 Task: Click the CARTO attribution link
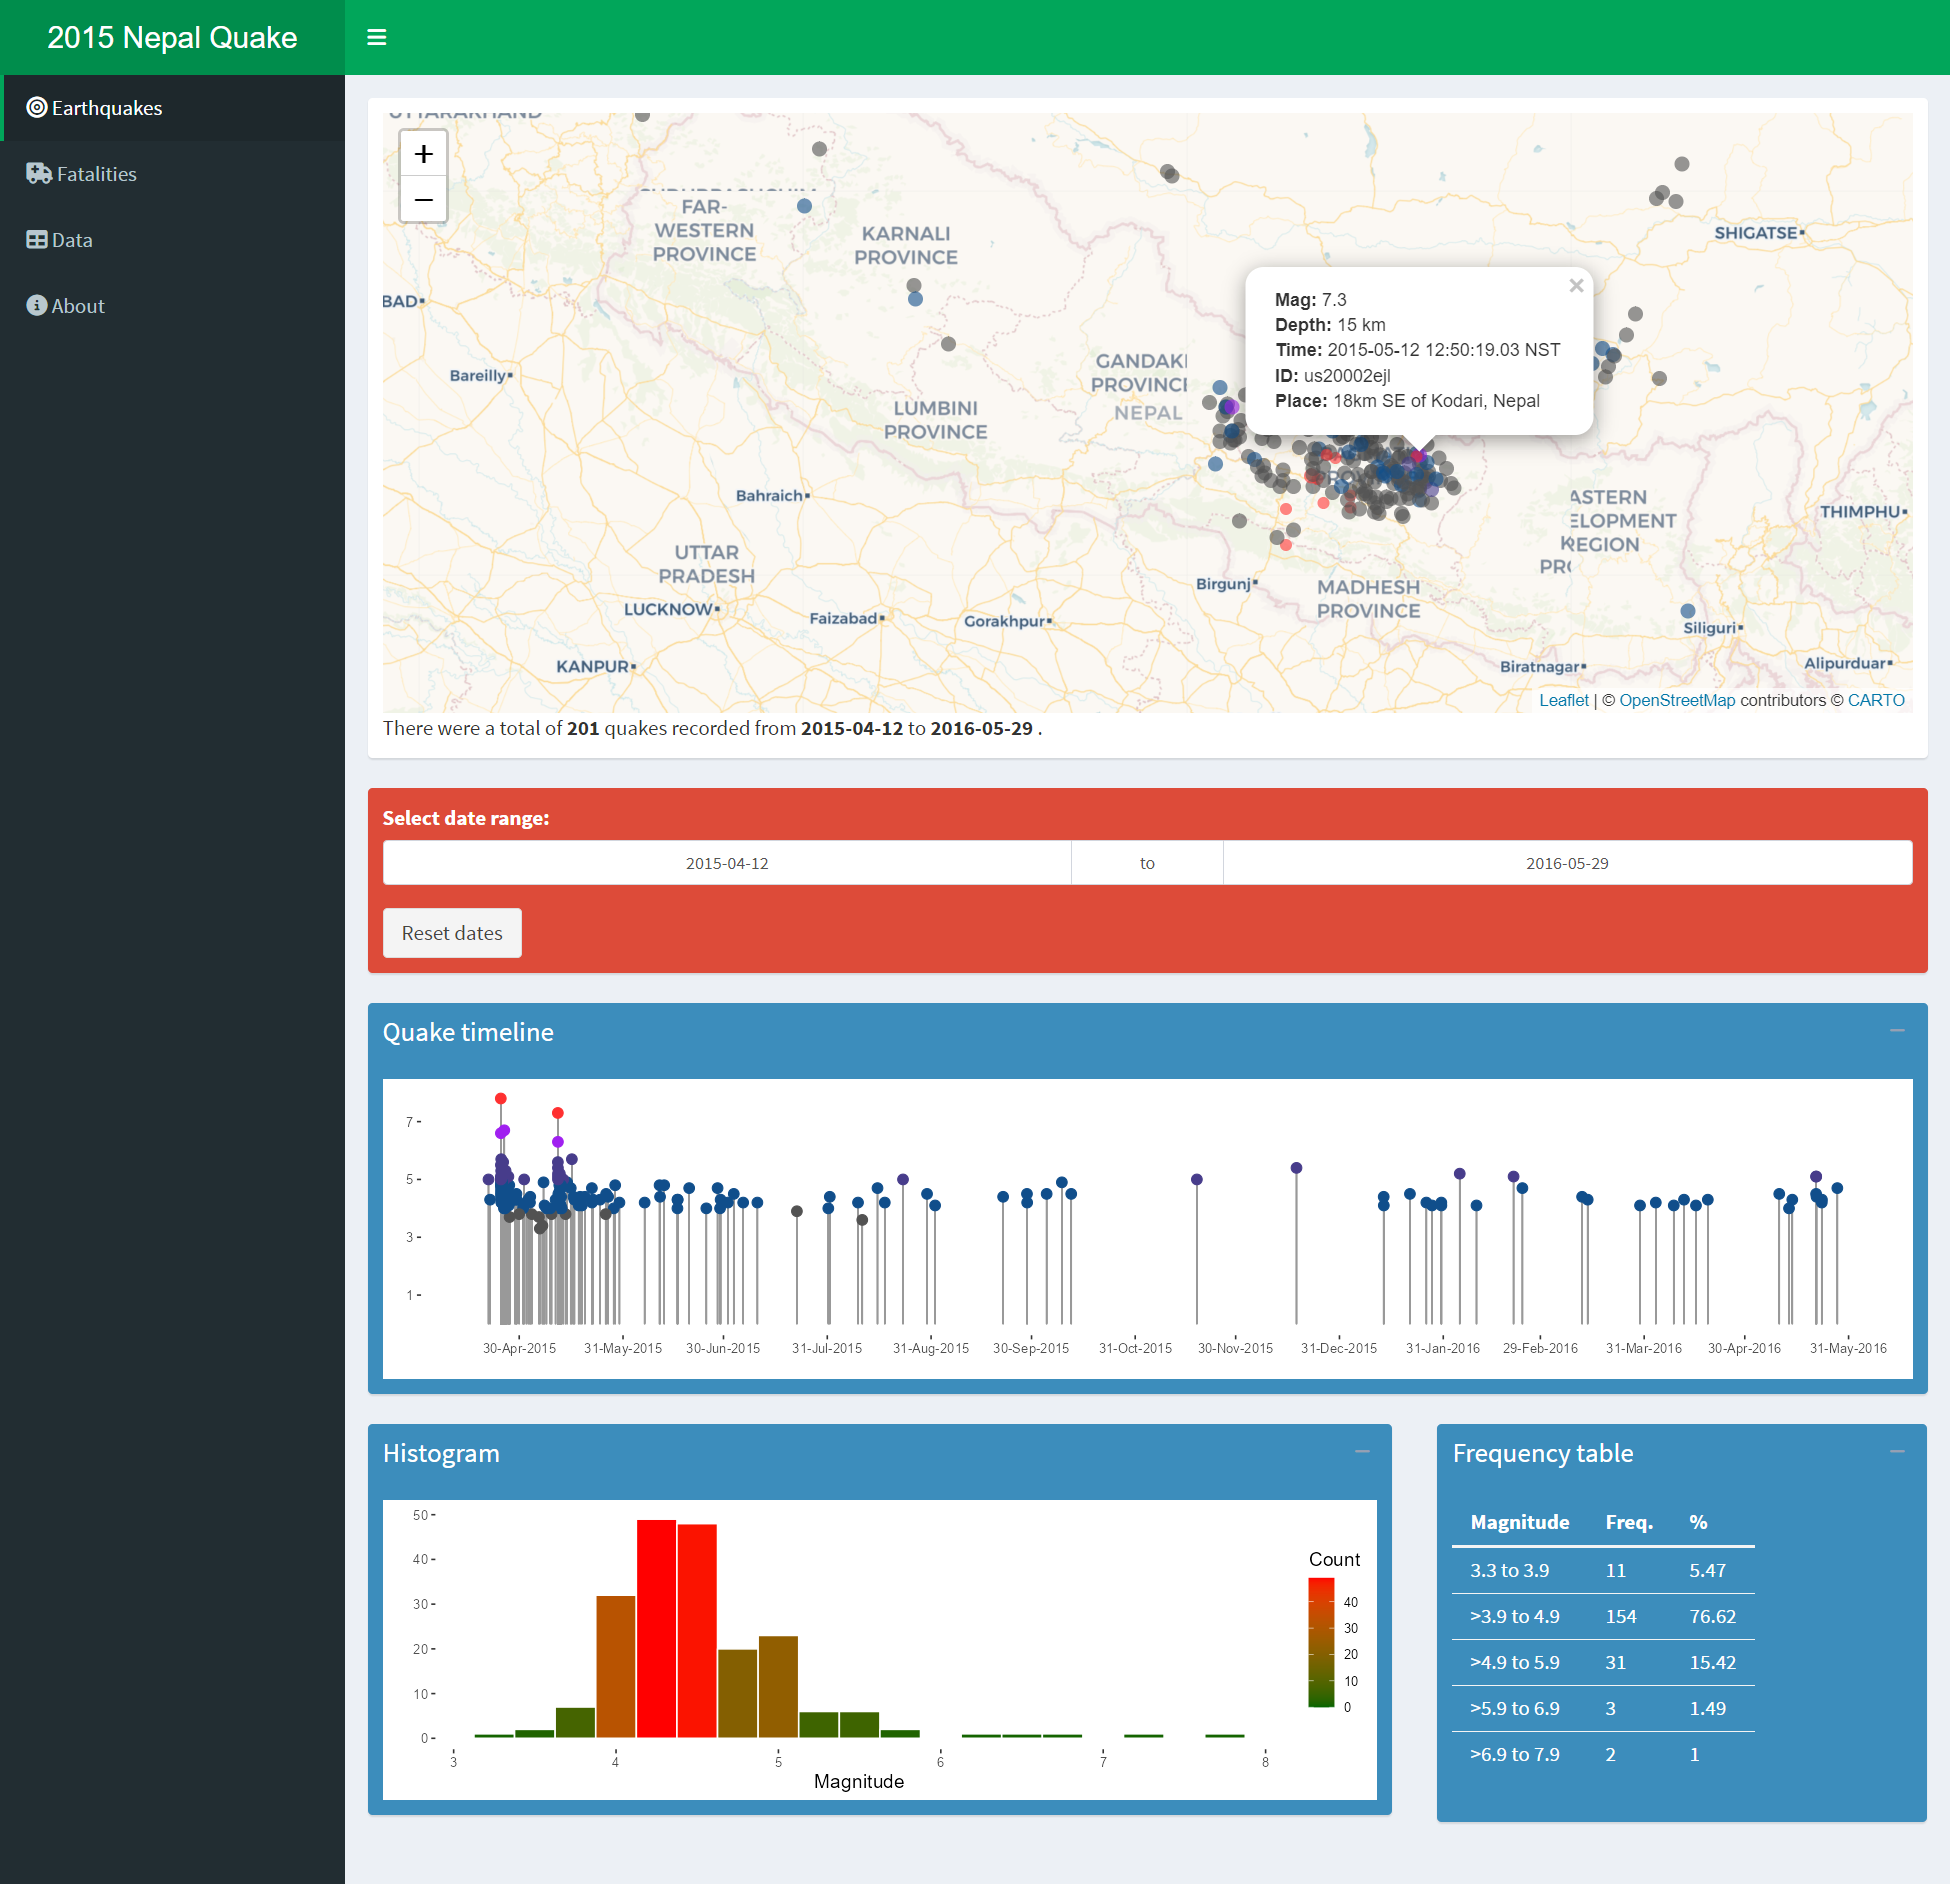pos(1879,700)
